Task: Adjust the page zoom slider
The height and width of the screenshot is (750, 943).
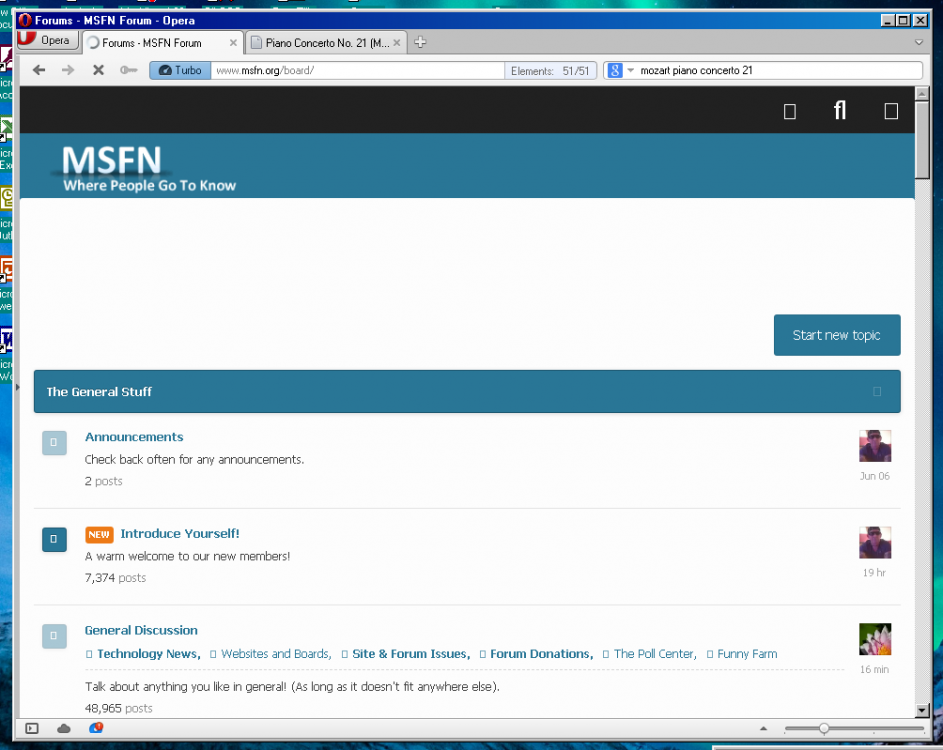Action: point(823,728)
